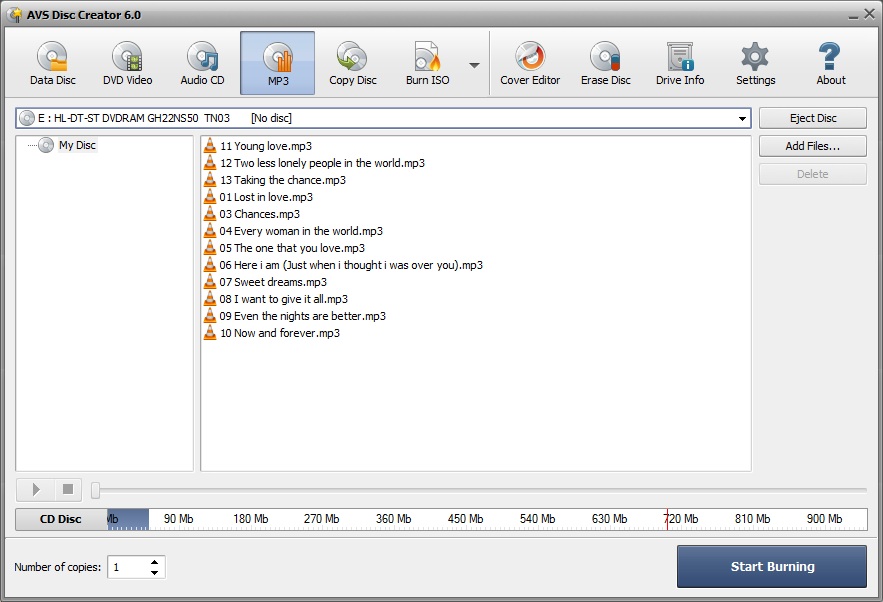The height and width of the screenshot is (602, 883).
Task: Open the Settings panel
Action: tap(755, 62)
